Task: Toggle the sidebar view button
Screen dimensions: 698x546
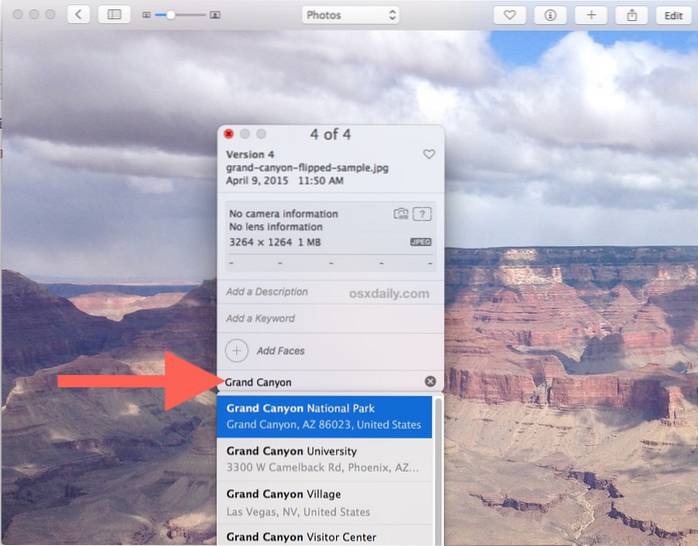Action: pos(114,15)
